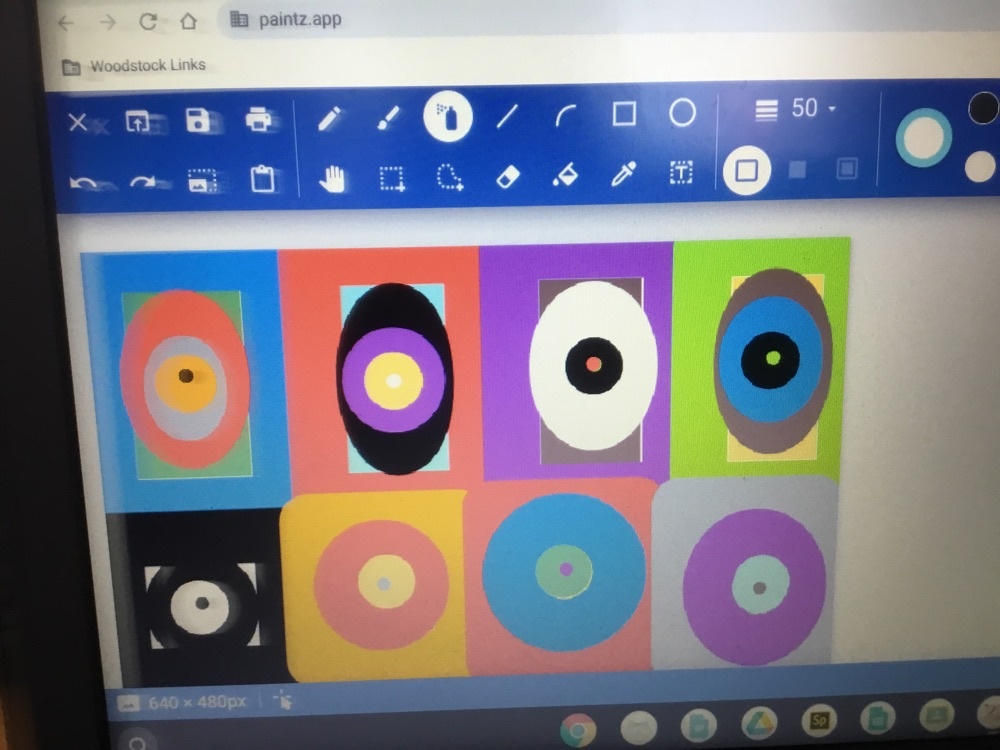Select the straight Line tool

[507, 116]
